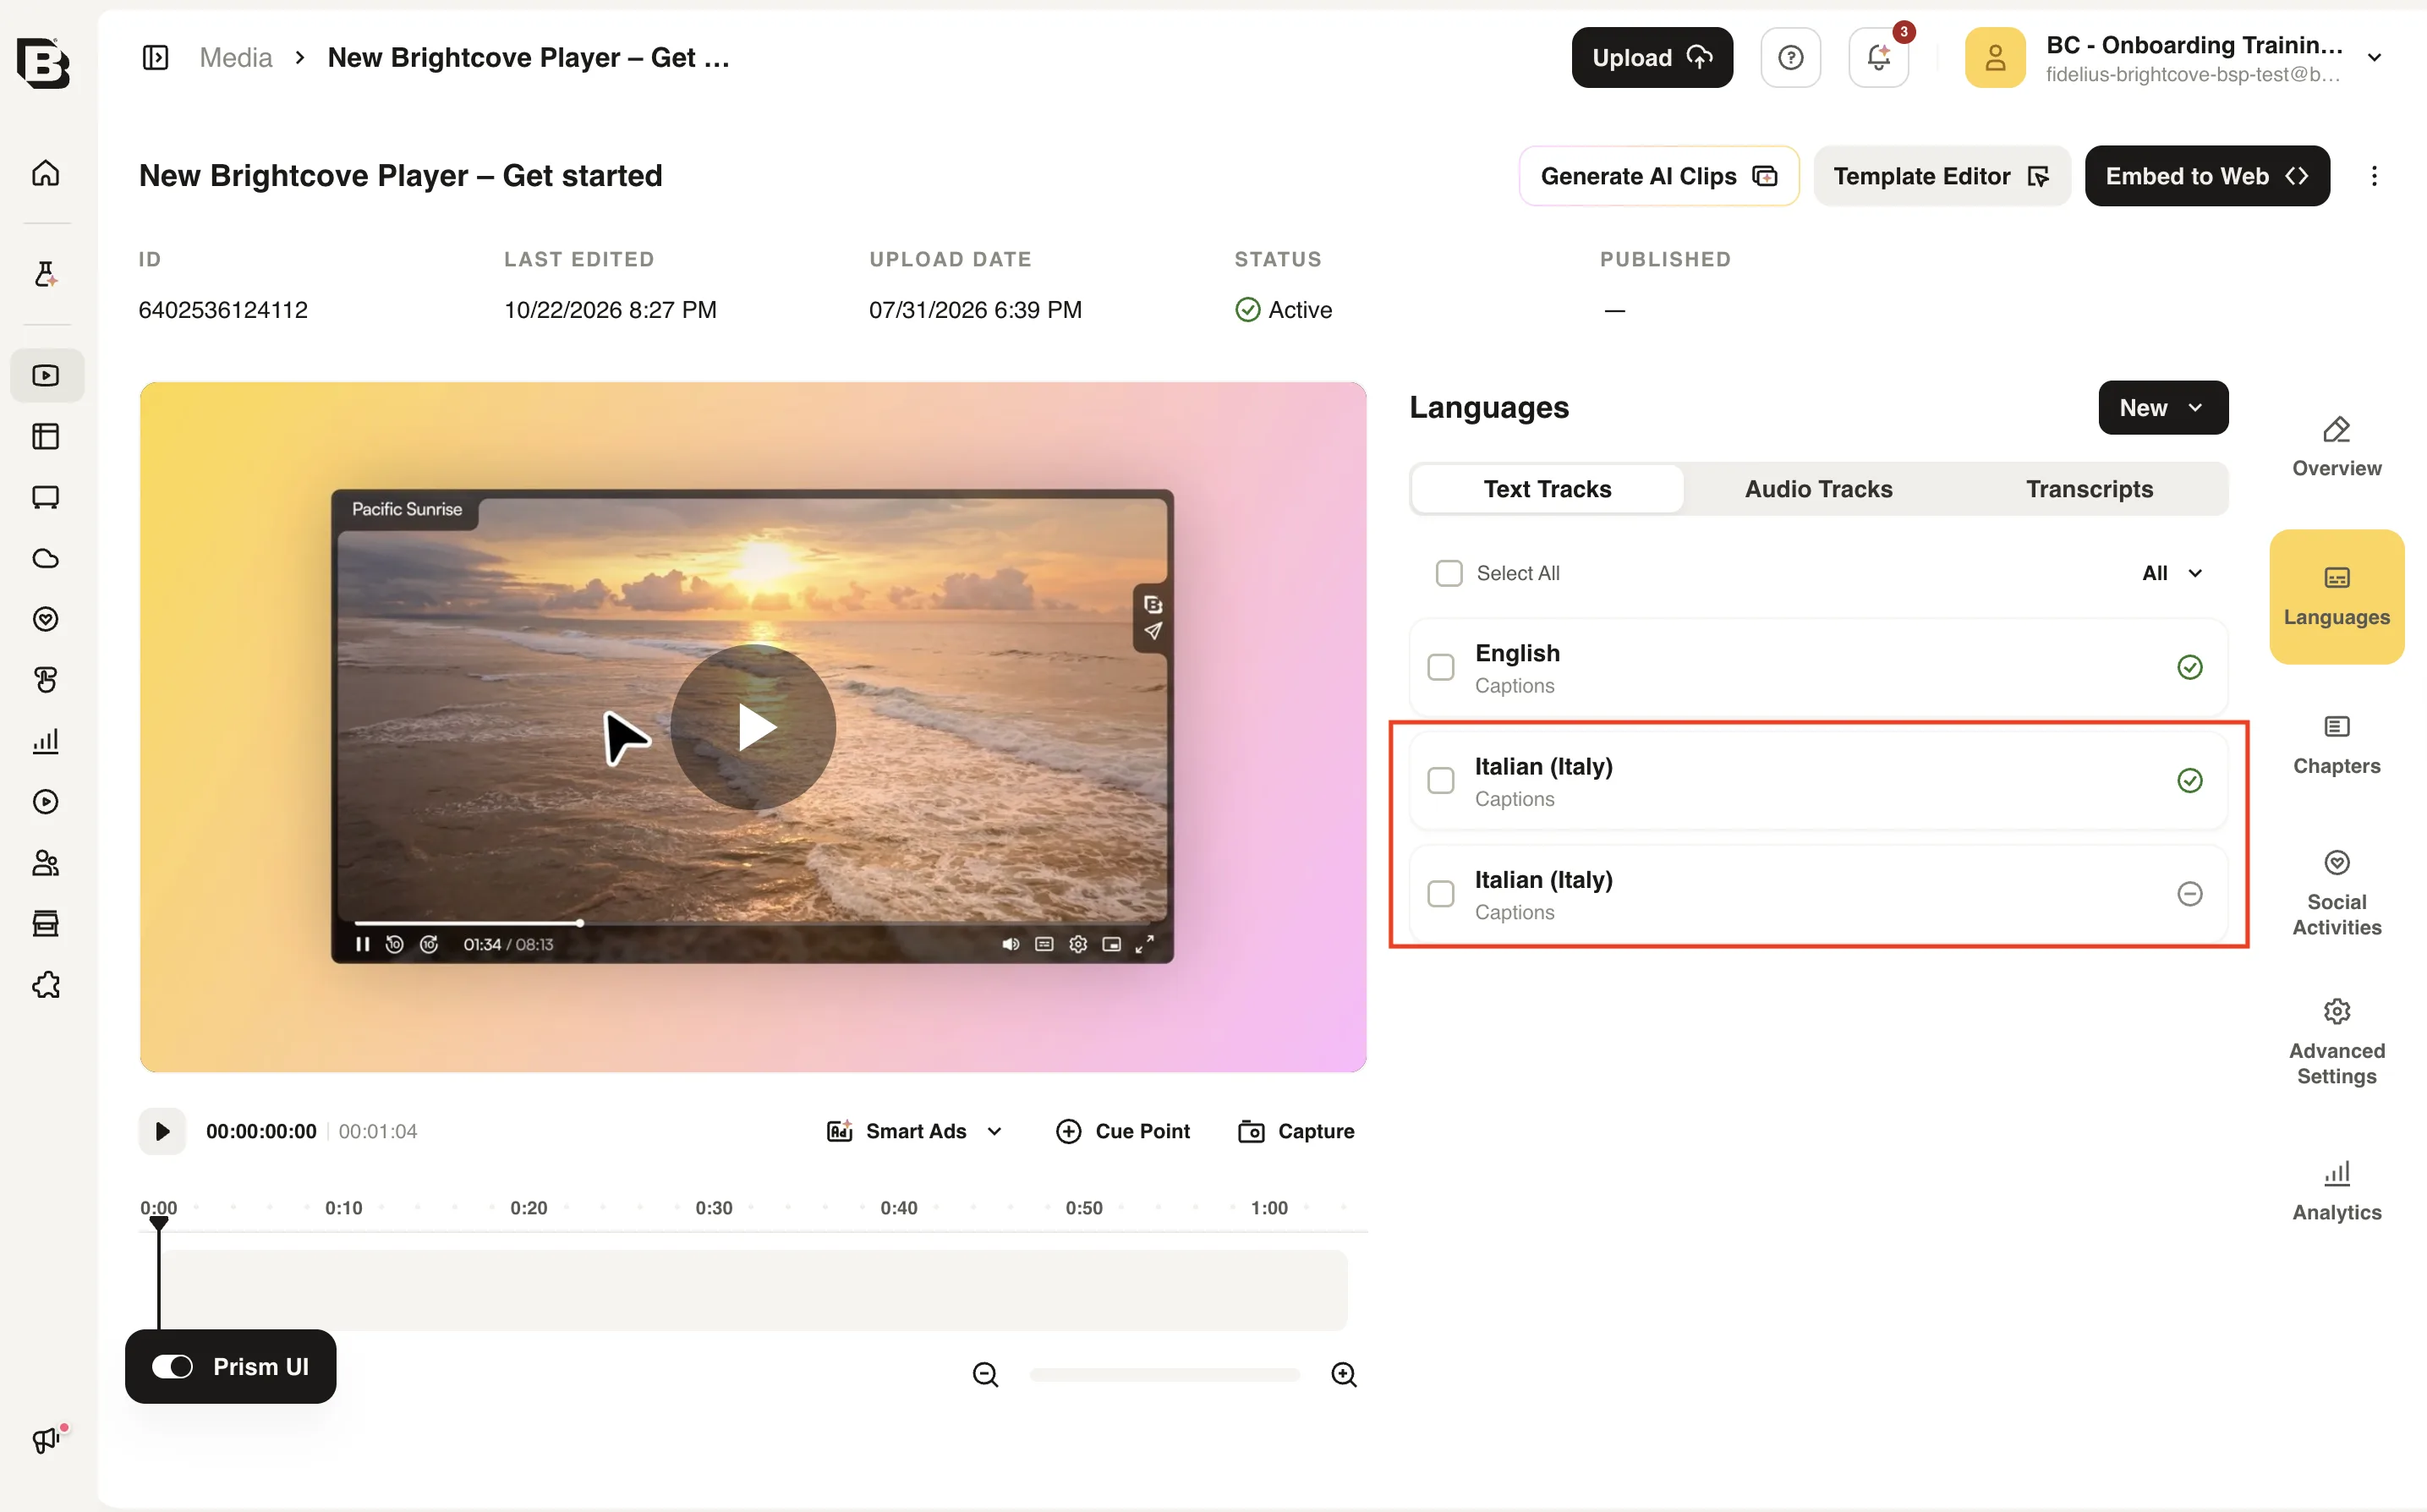
Task: Expand the New languages dropdown
Action: click(x=2163, y=408)
